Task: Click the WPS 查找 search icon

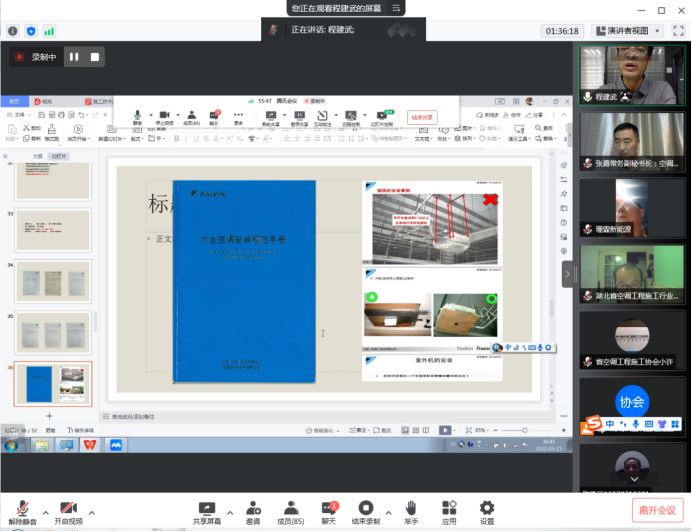Action: pyautogui.click(x=544, y=128)
